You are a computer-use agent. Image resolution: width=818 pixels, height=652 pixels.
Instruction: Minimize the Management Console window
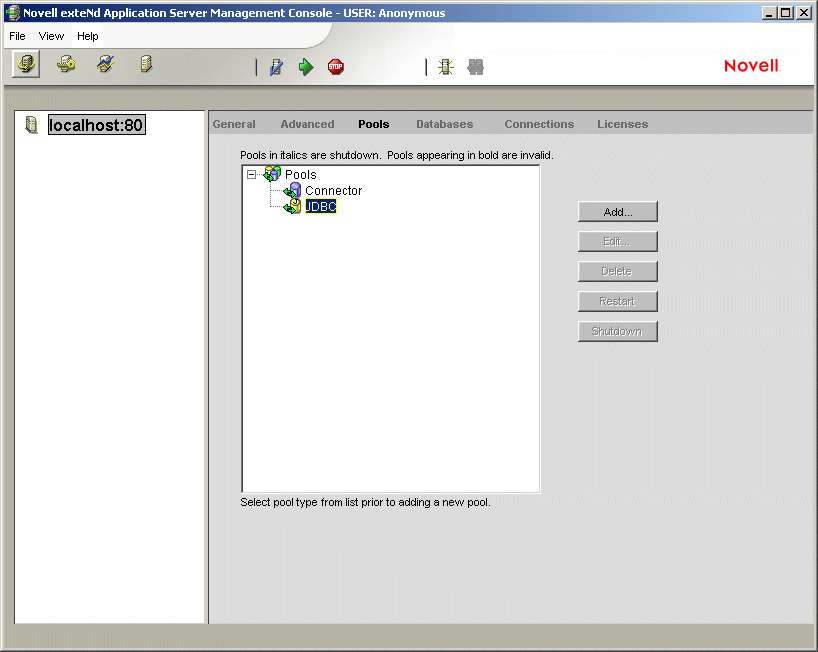coord(768,13)
